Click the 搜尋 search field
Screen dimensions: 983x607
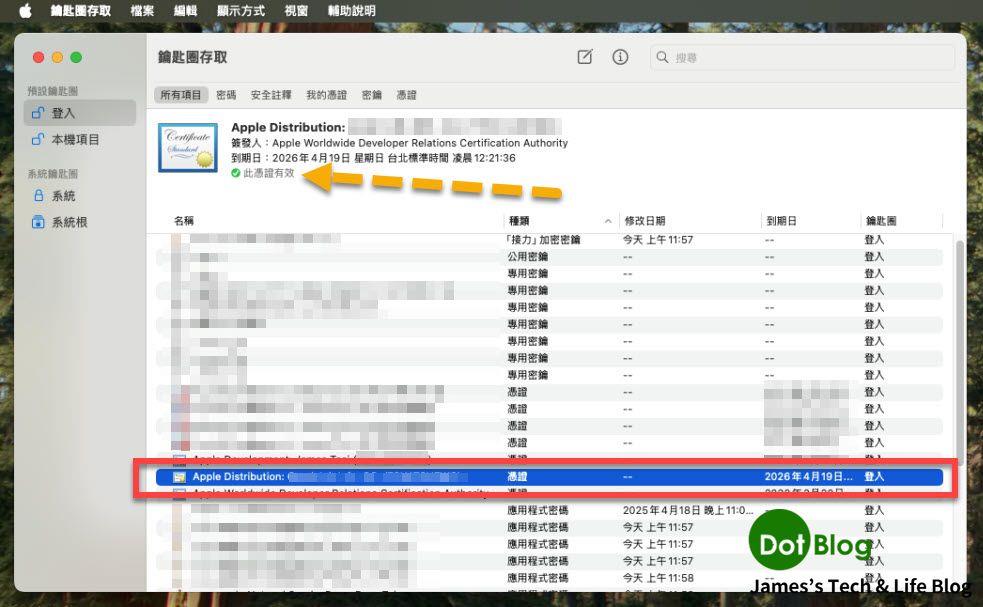pyautogui.click(x=800, y=58)
